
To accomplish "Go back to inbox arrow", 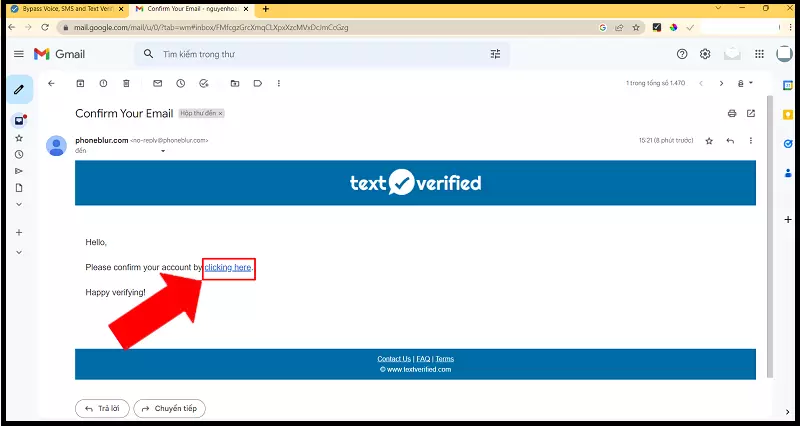I will click(x=51, y=83).
